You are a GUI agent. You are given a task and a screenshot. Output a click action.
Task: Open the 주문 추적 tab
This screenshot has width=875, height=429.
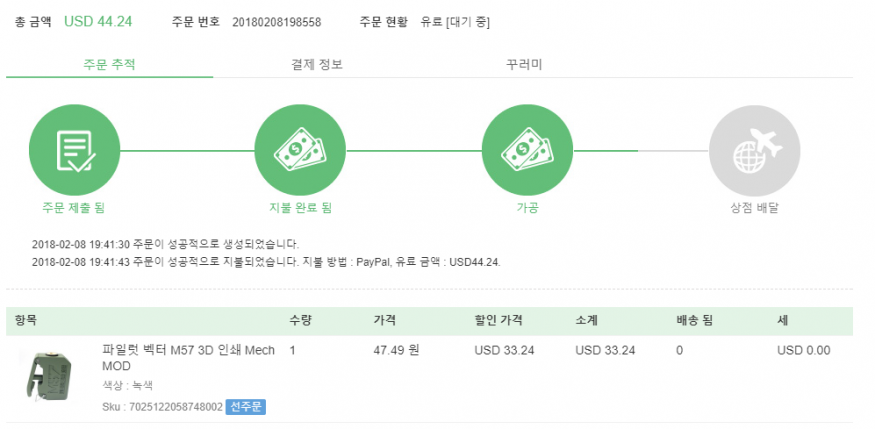pyautogui.click(x=109, y=64)
